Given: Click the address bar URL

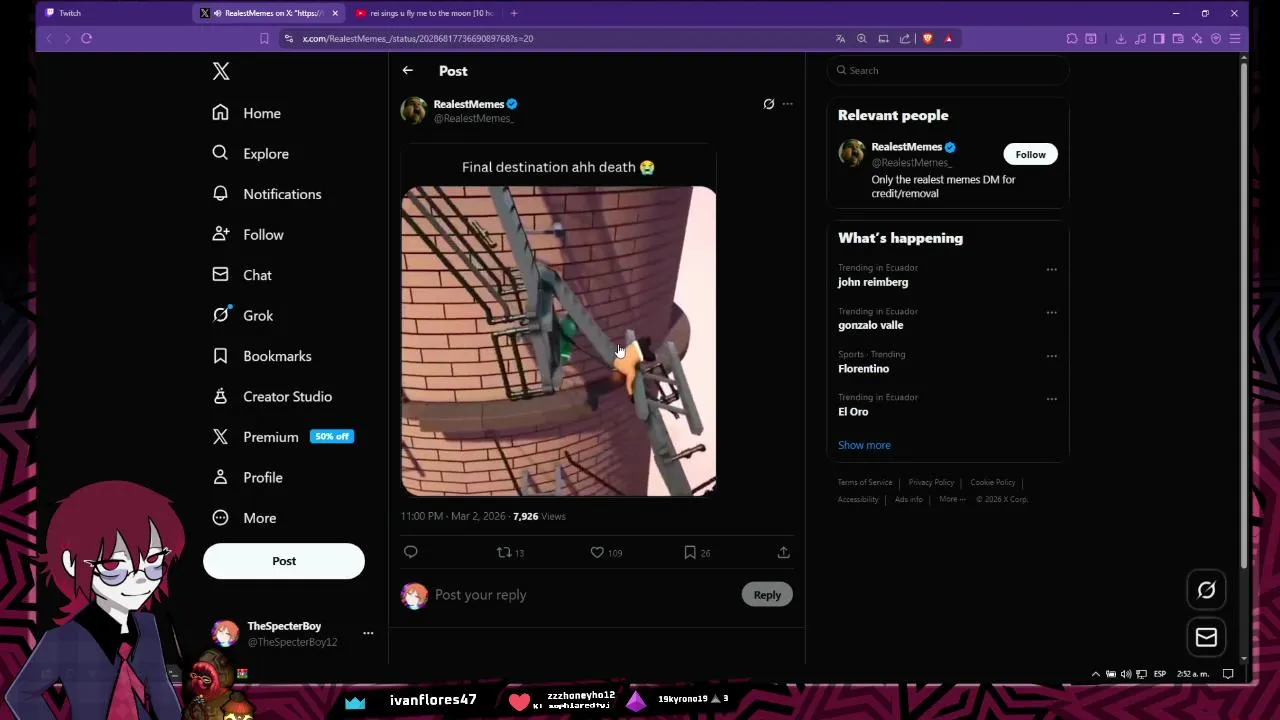Looking at the screenshot, I should click(x=418, y=38).
